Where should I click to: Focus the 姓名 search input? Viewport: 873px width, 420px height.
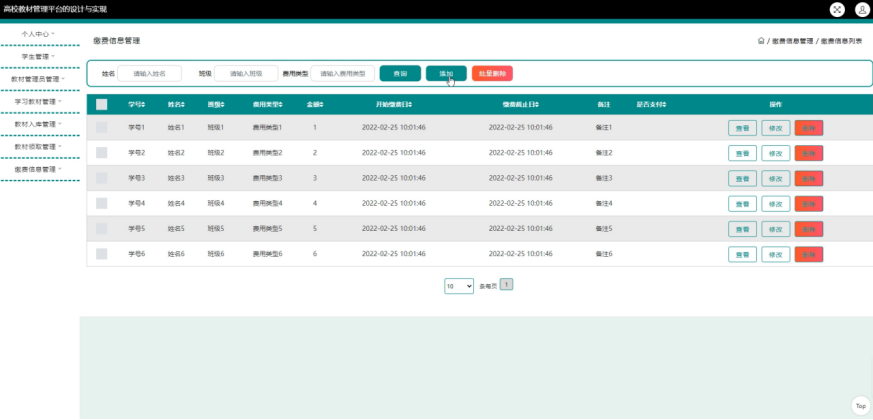point(149,74)
